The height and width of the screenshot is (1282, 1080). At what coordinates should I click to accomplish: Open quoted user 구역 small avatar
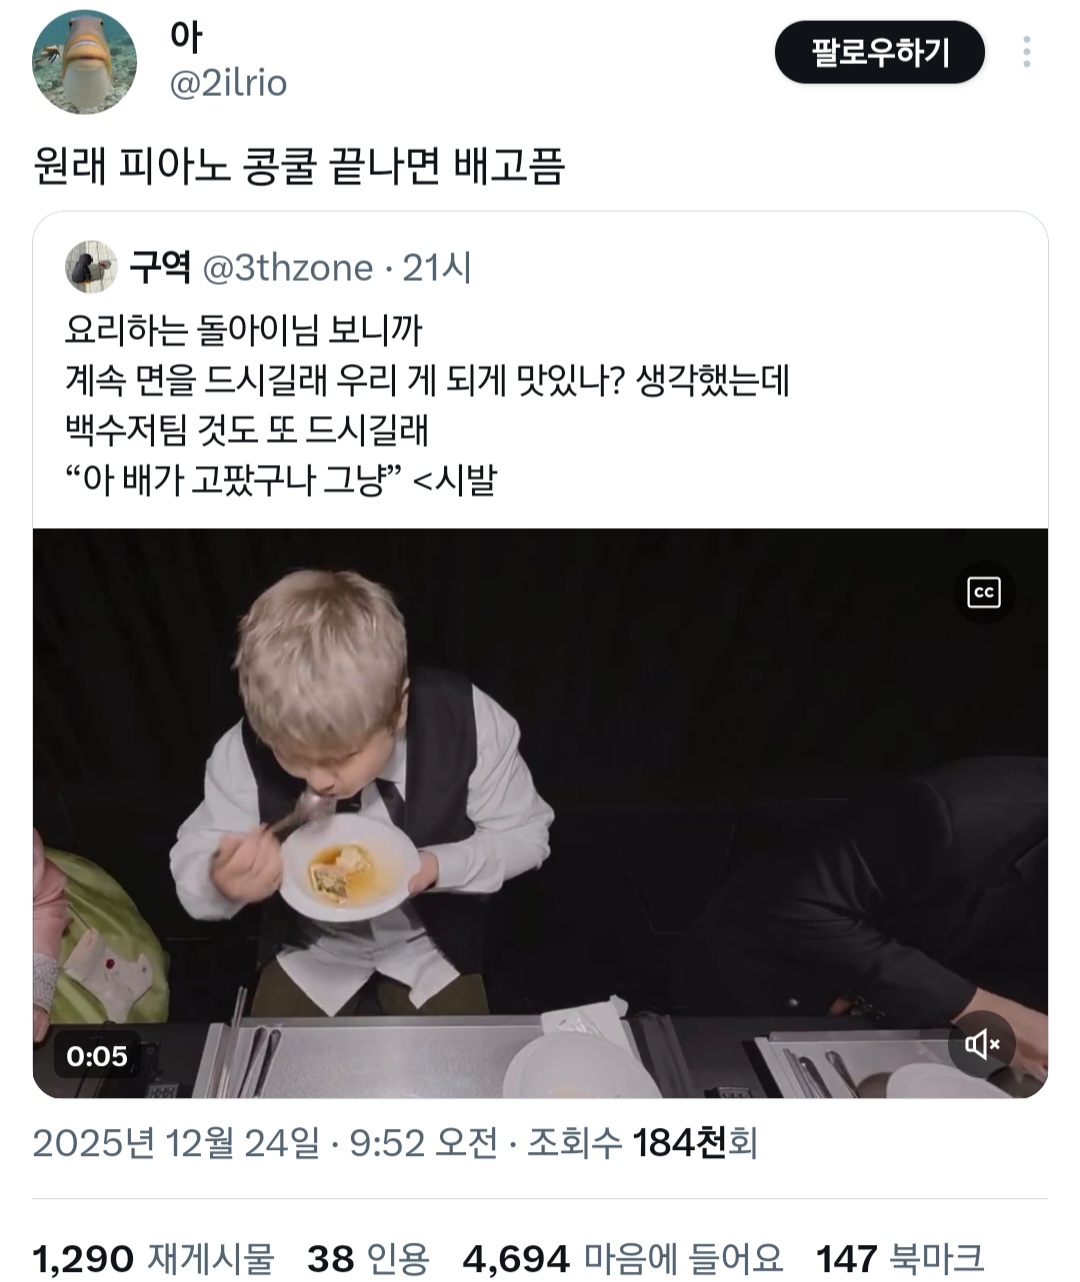(91, 267)
